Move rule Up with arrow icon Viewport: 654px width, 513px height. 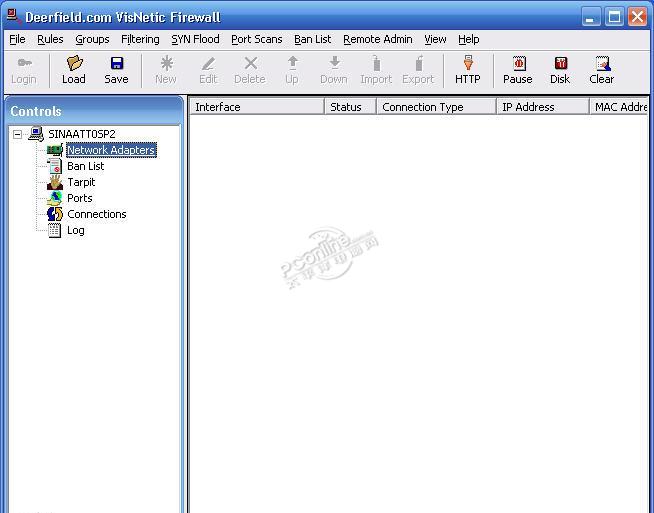point(292,63)
